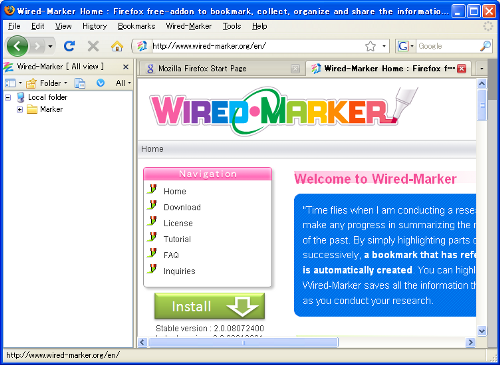Viewport: 500px width, 365px height.
Task: Click the Stable version 2.0.08072400 text
Action: 210,328
